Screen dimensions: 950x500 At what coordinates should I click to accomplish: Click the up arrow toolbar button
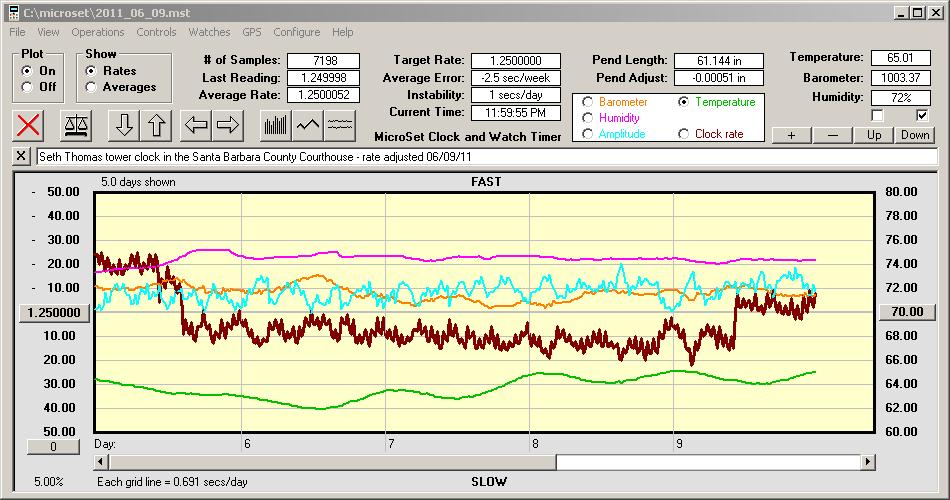[156, 125]
